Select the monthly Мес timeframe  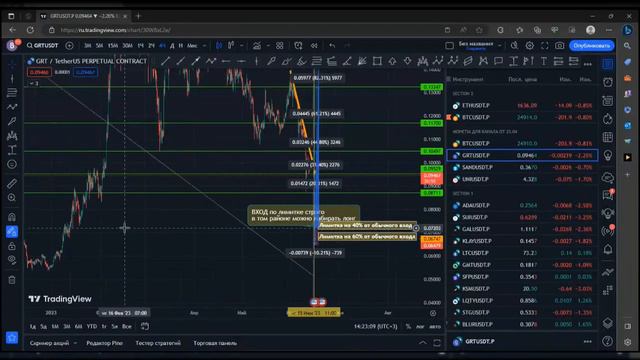[192, 46]
